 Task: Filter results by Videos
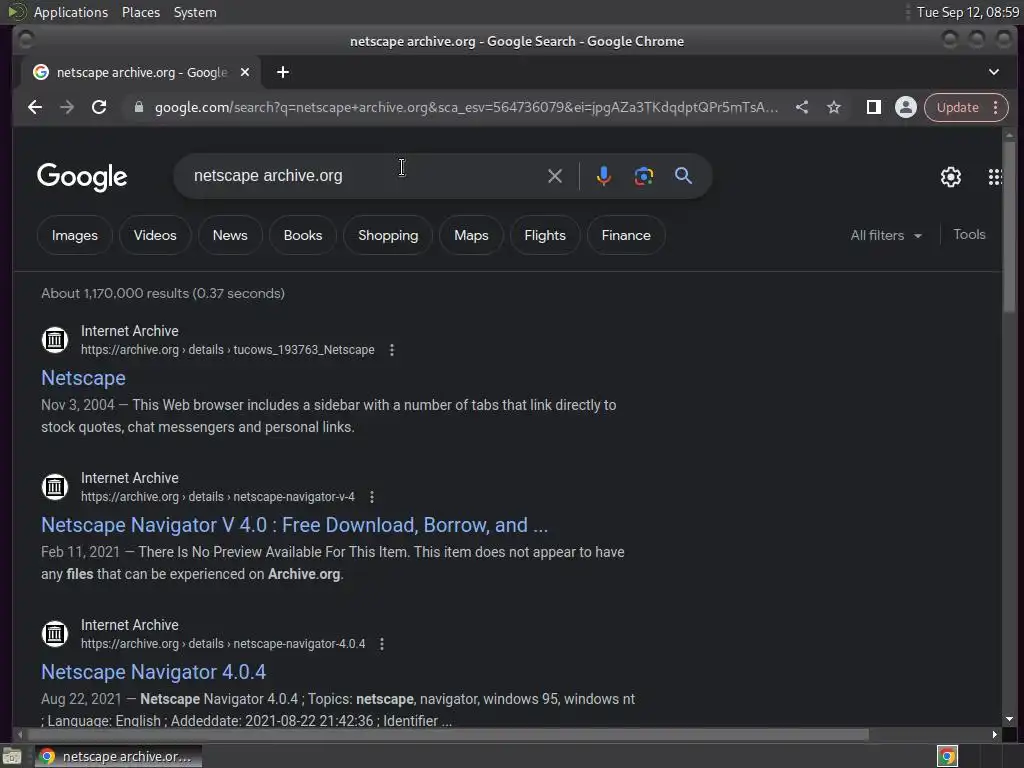[155, 235]
